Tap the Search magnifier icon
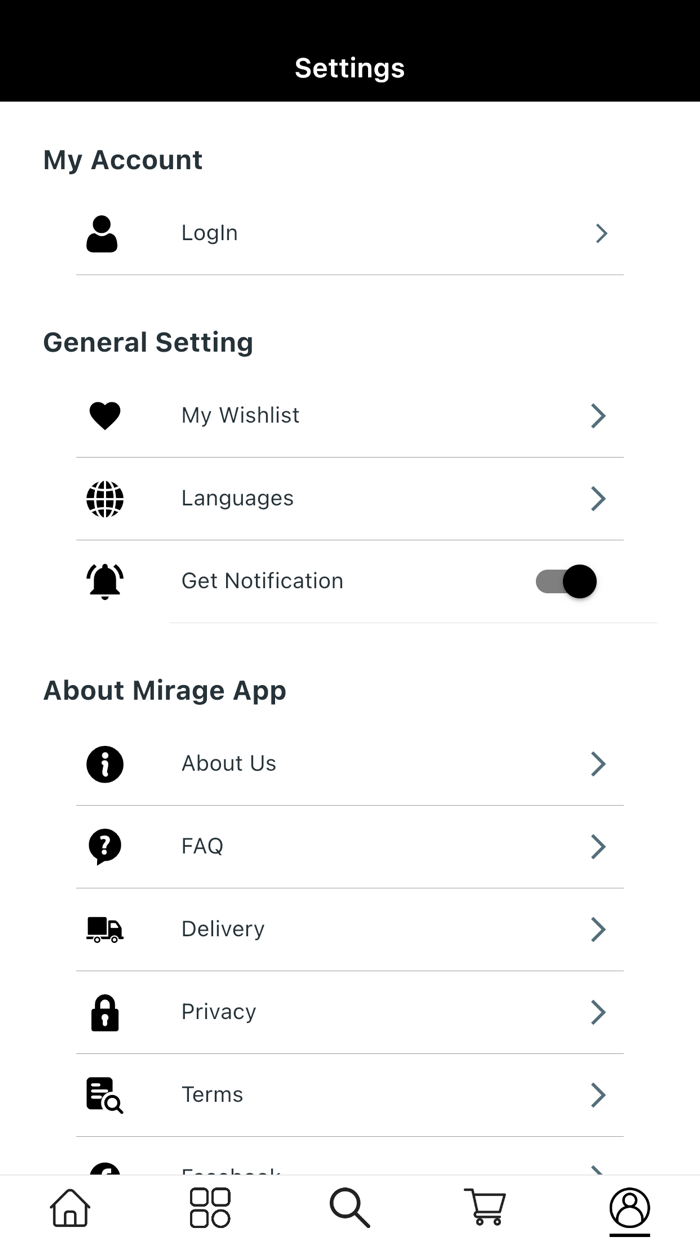 point(349,1207)
